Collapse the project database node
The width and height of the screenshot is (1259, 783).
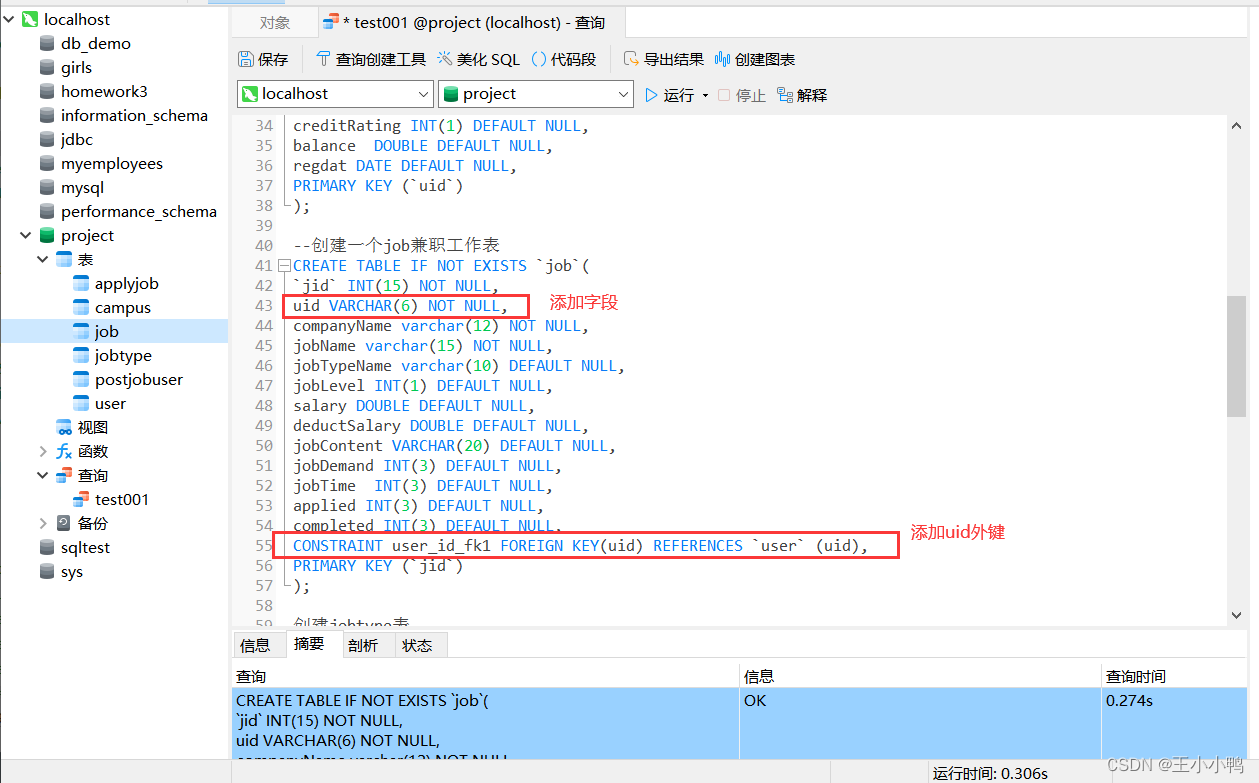pyautogui.click(x=25, y=235)
